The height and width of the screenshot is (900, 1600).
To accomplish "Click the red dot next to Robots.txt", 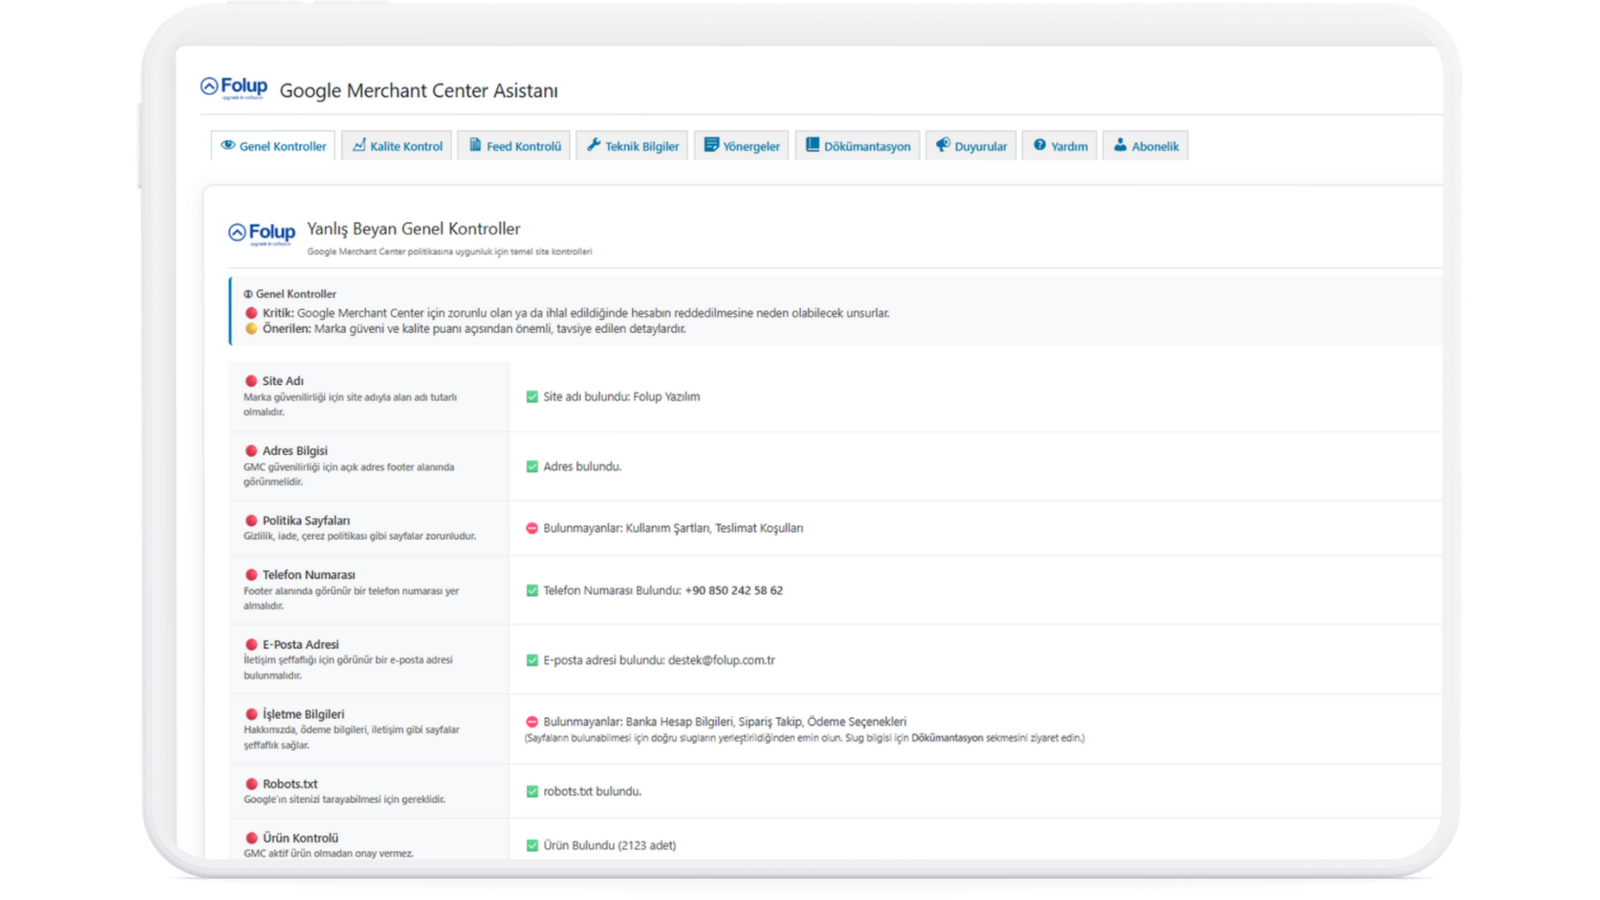I will coord(251,784).
